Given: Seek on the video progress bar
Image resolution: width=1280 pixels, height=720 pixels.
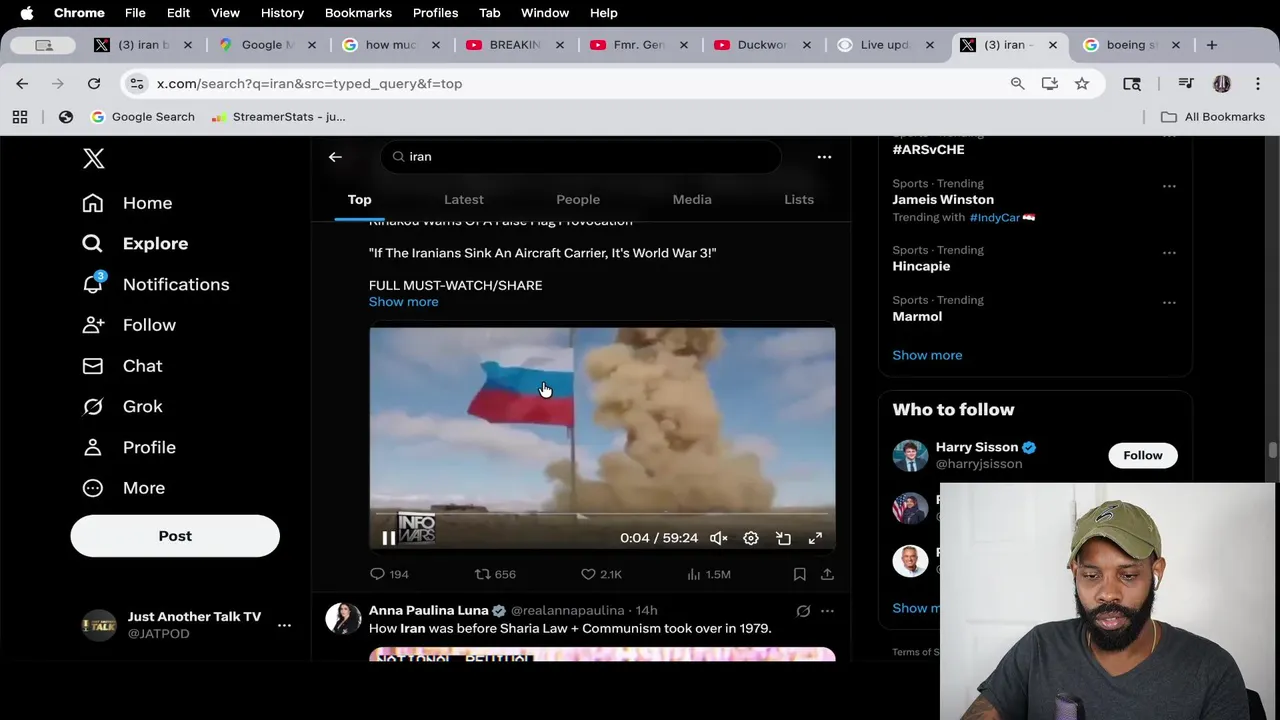Looking at the screenshot, I should tap(602, 516).
